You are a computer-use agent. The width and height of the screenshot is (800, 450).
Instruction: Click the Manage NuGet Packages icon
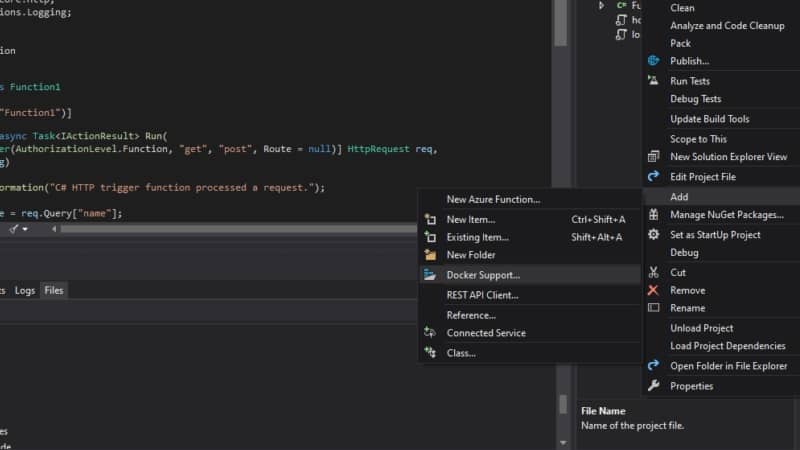(653, 215)
